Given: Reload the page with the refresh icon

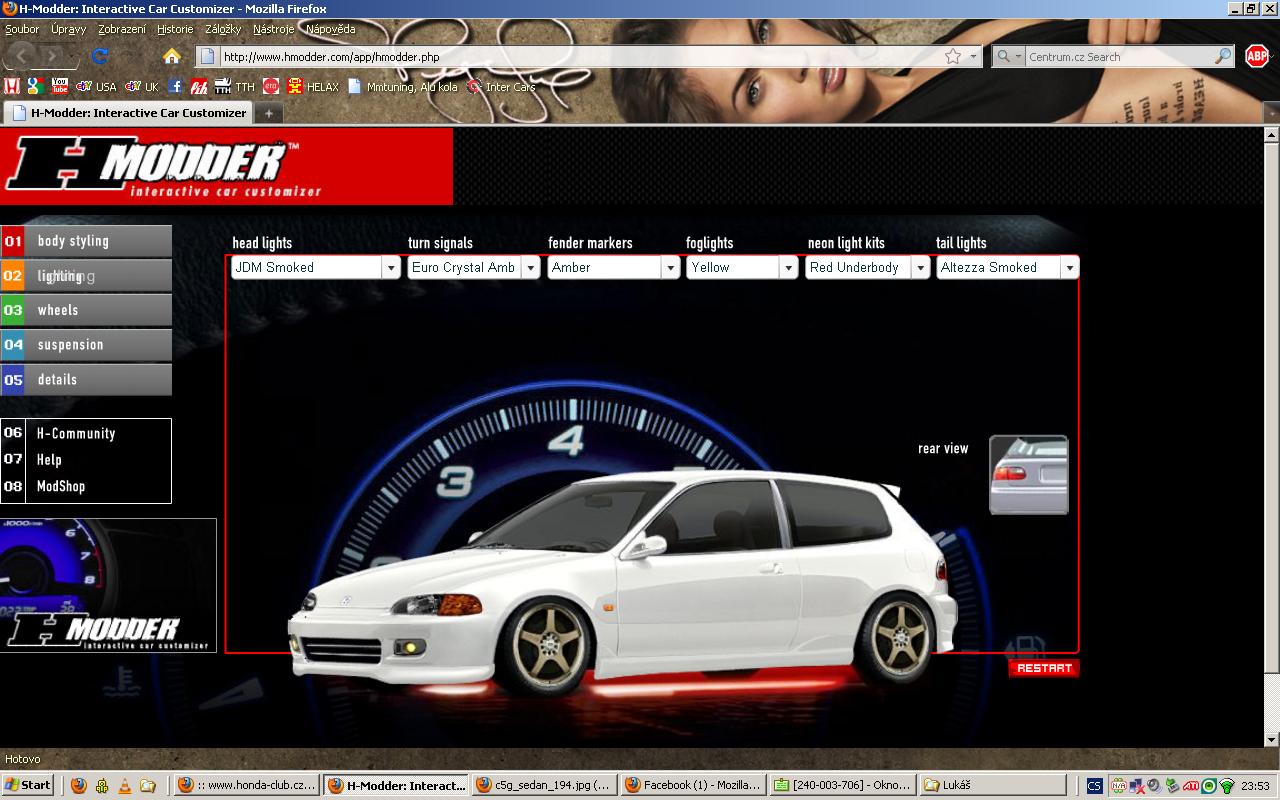Looking at the screenshot, I should (99, 56).
